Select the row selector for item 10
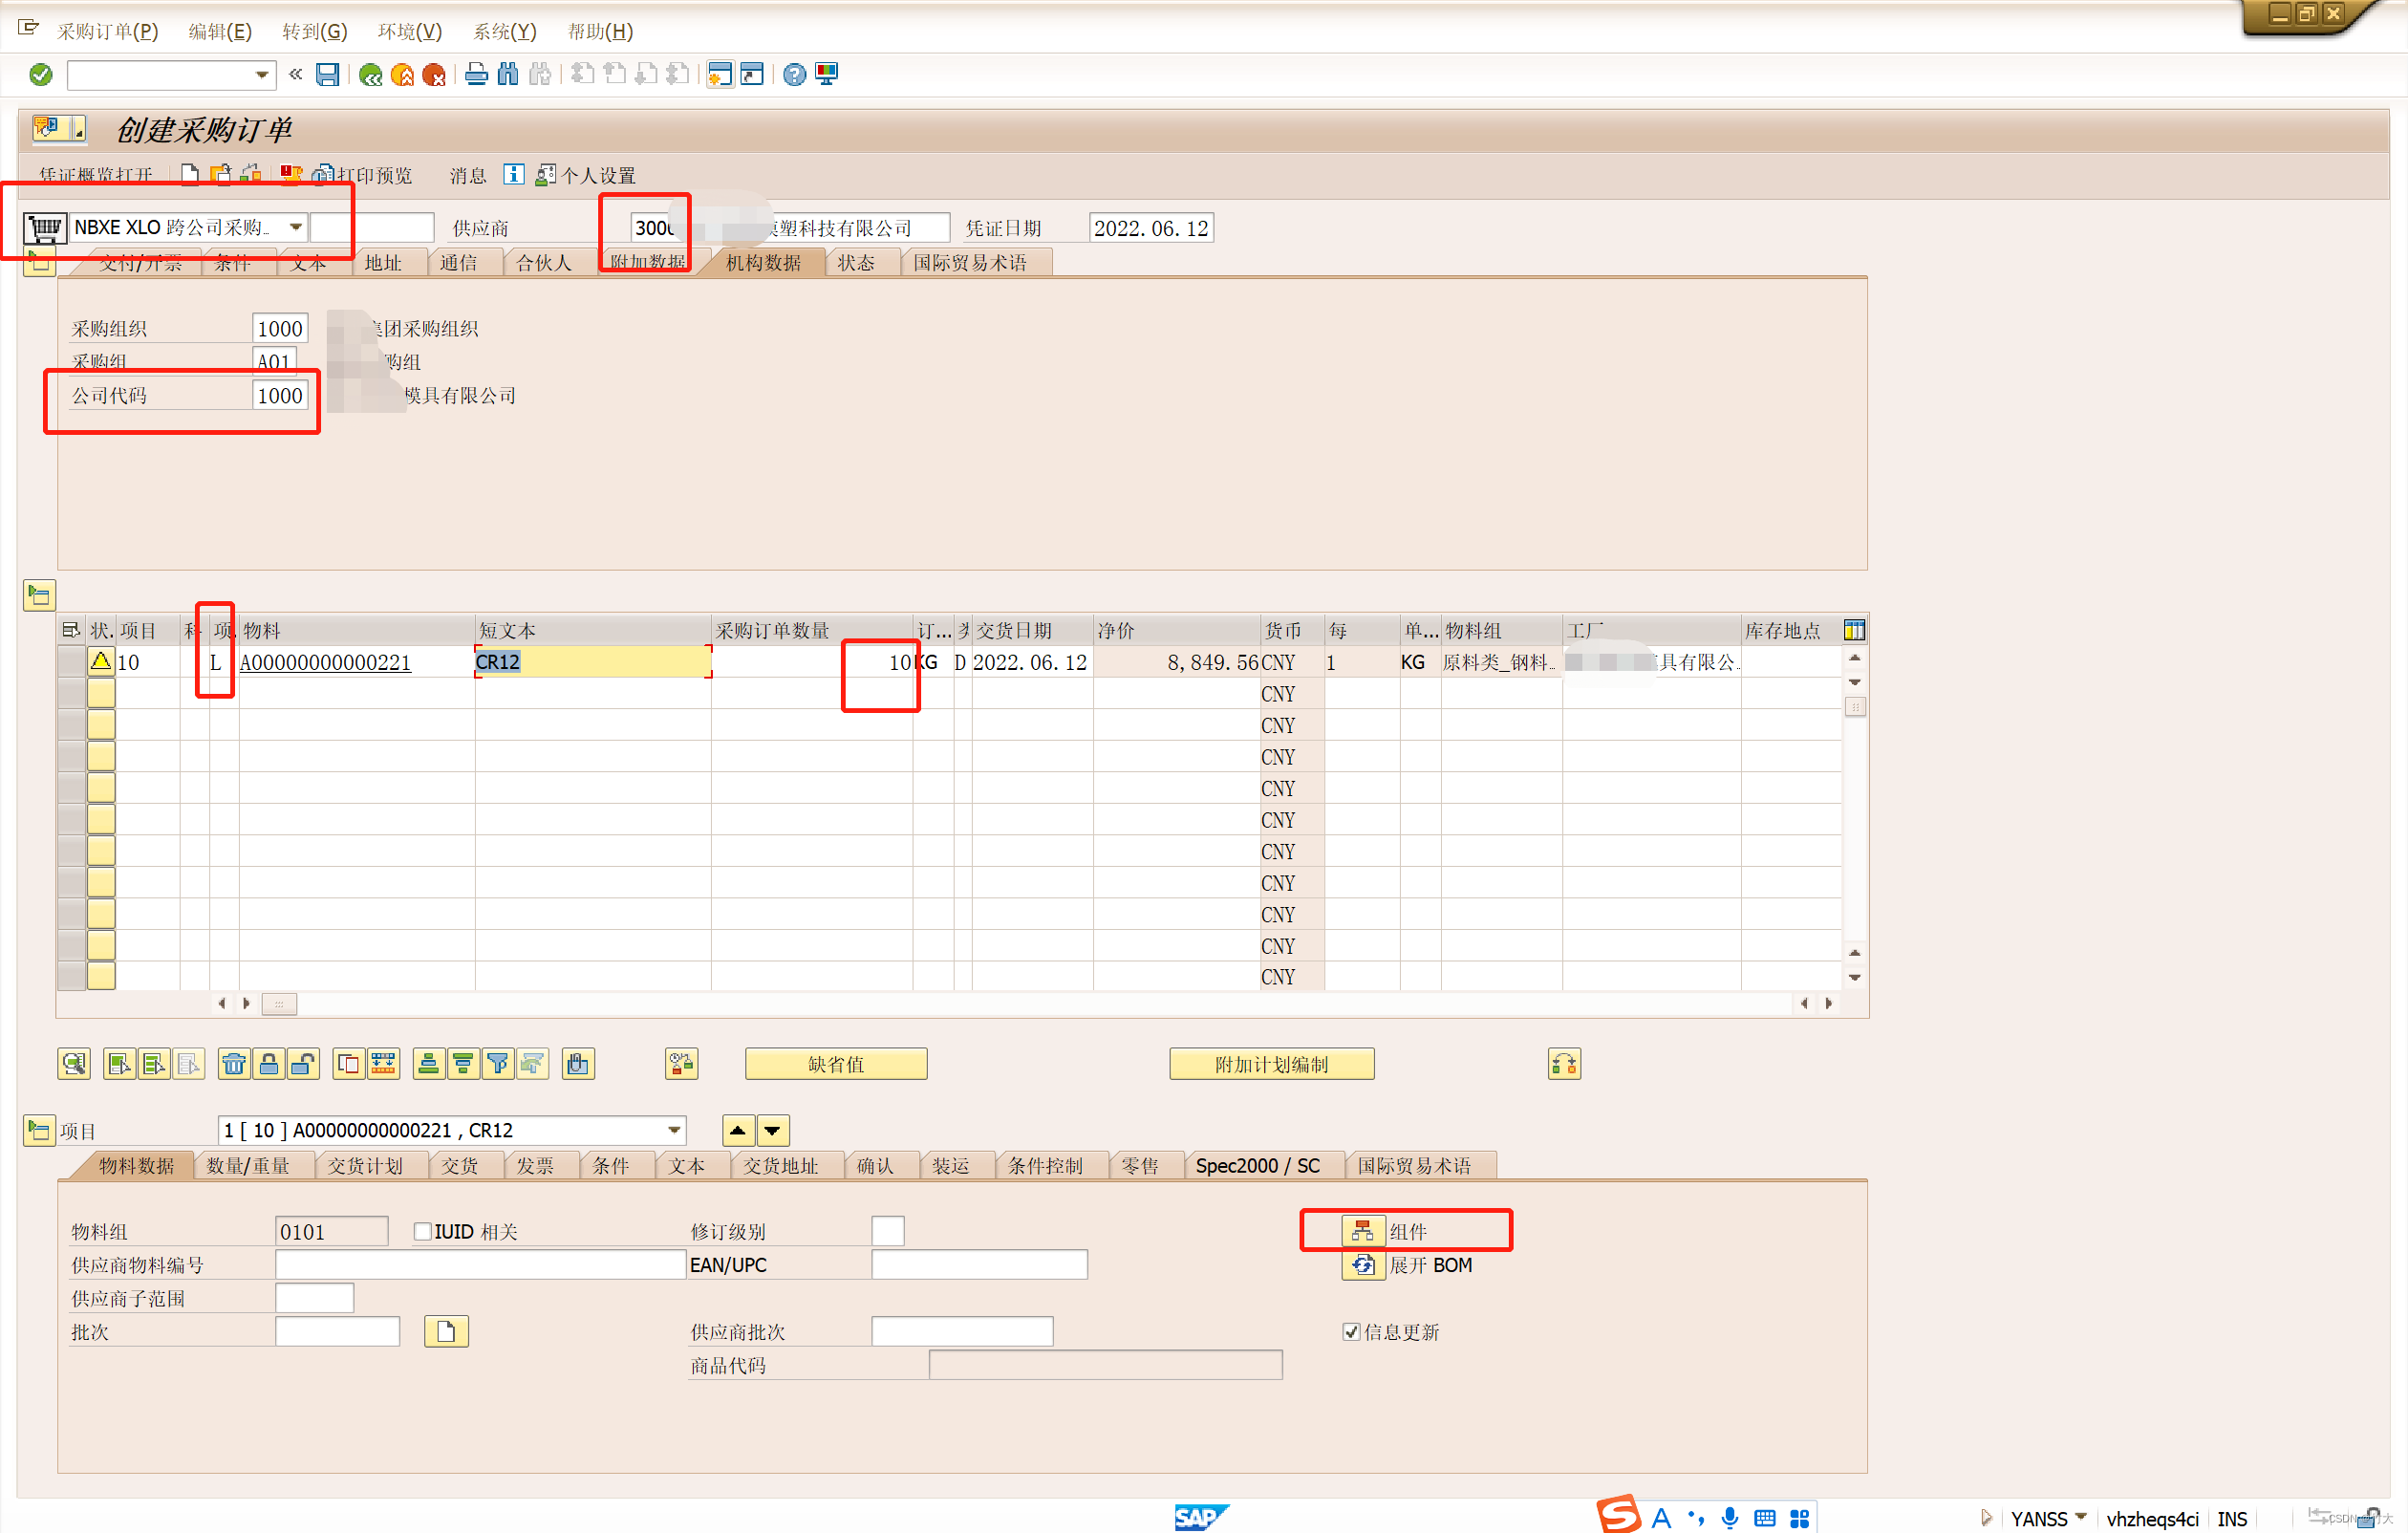The height and width of the screenshot is (1533, 2408). 71,662
